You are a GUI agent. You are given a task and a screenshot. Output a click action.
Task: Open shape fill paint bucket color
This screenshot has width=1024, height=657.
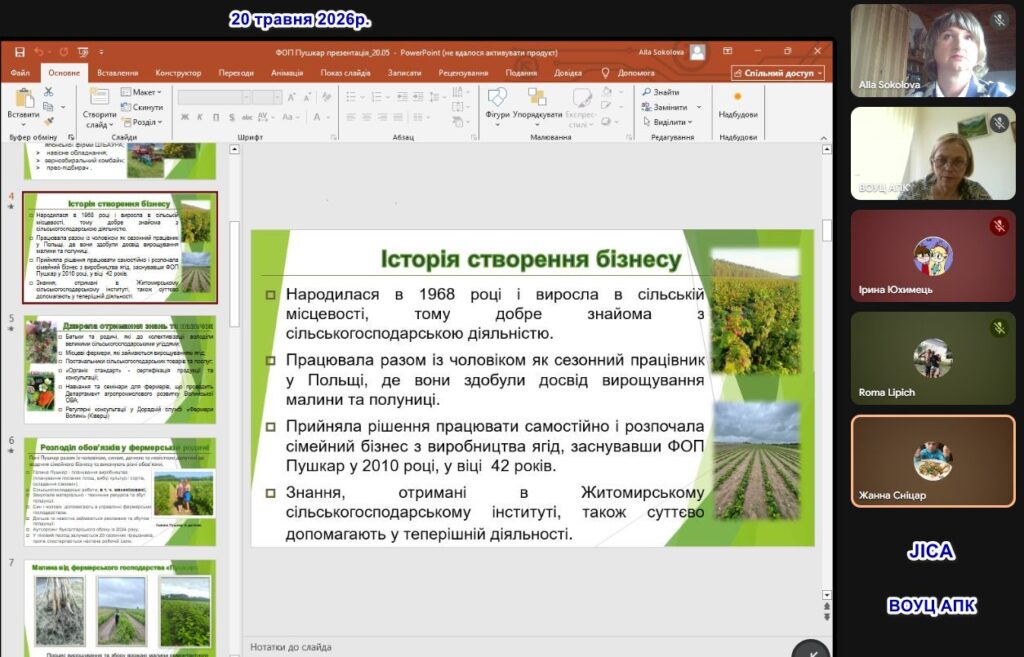[x=609, y=91]
